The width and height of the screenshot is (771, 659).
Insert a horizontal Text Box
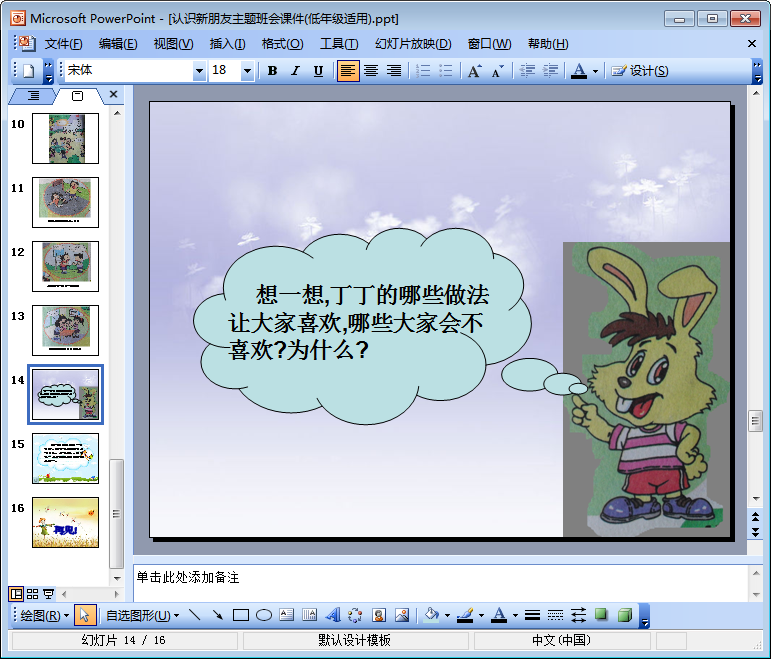(x=286, y=615)
